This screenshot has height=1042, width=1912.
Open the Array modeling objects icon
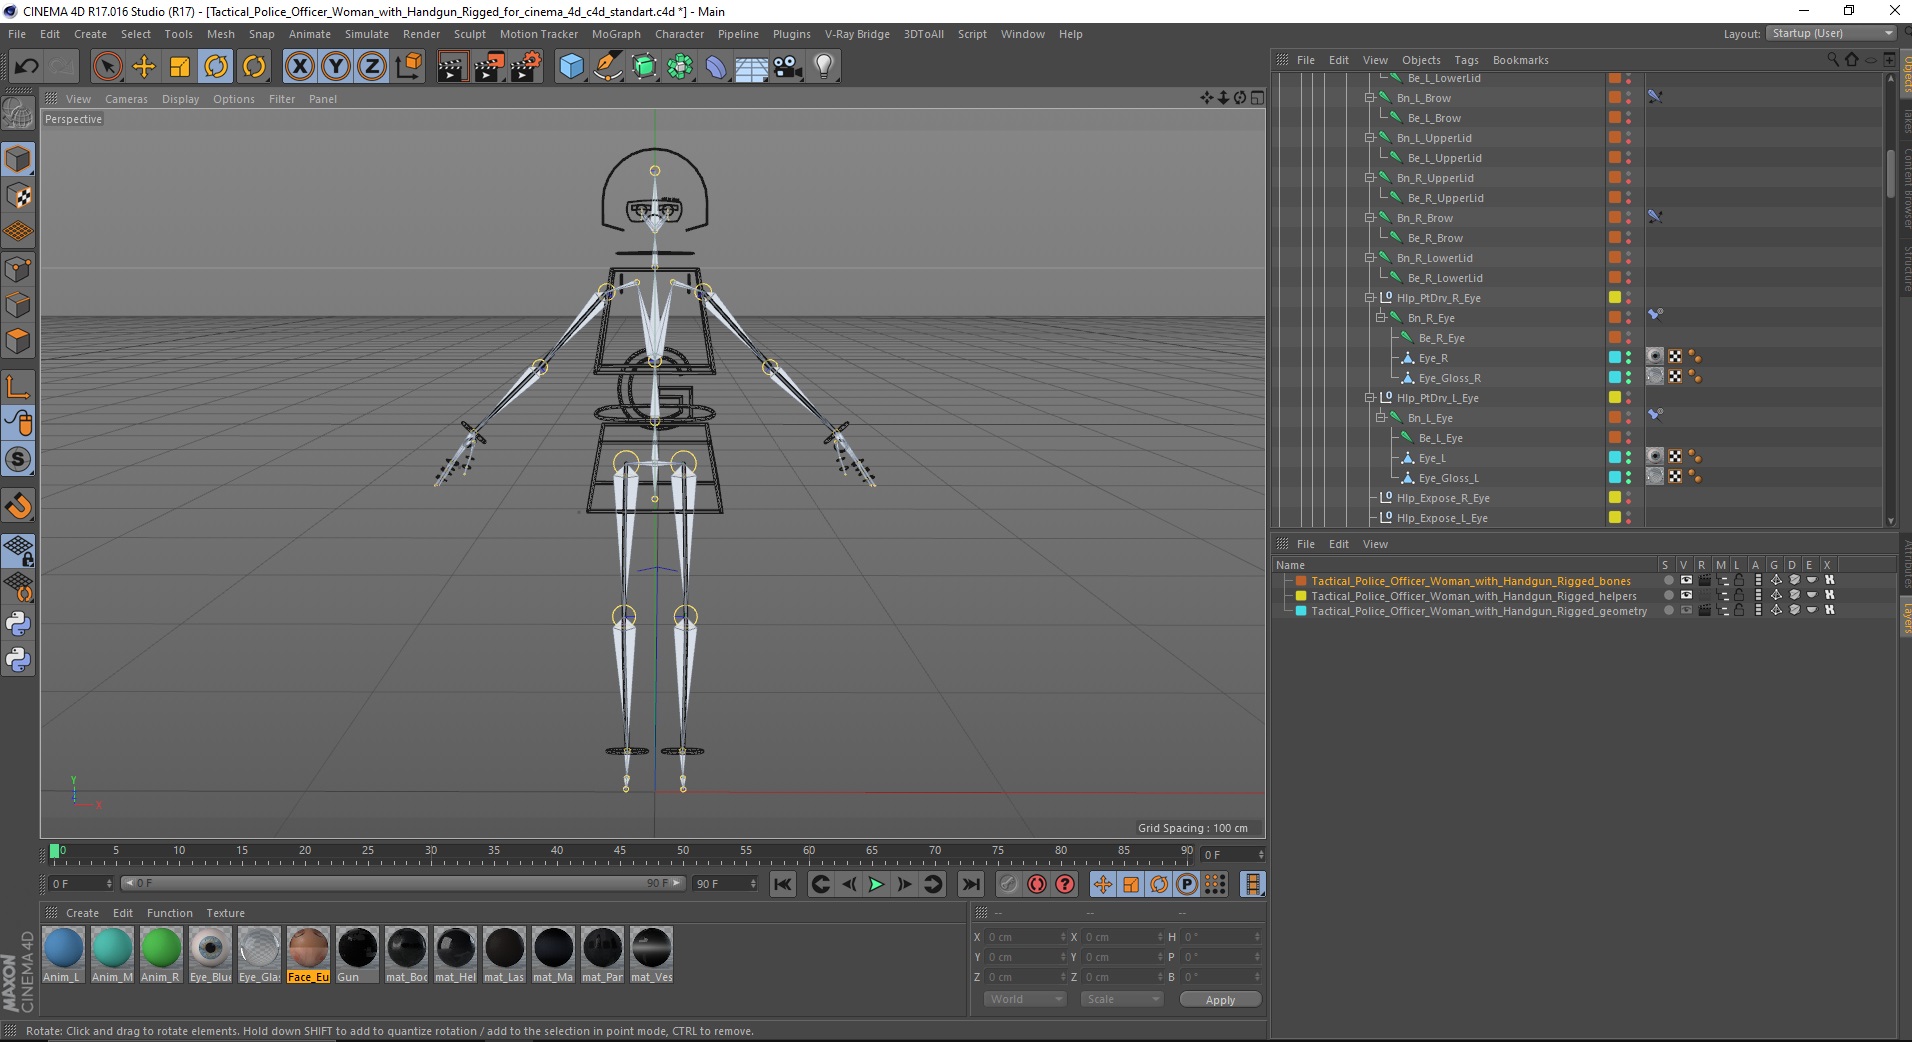(680, 67)
